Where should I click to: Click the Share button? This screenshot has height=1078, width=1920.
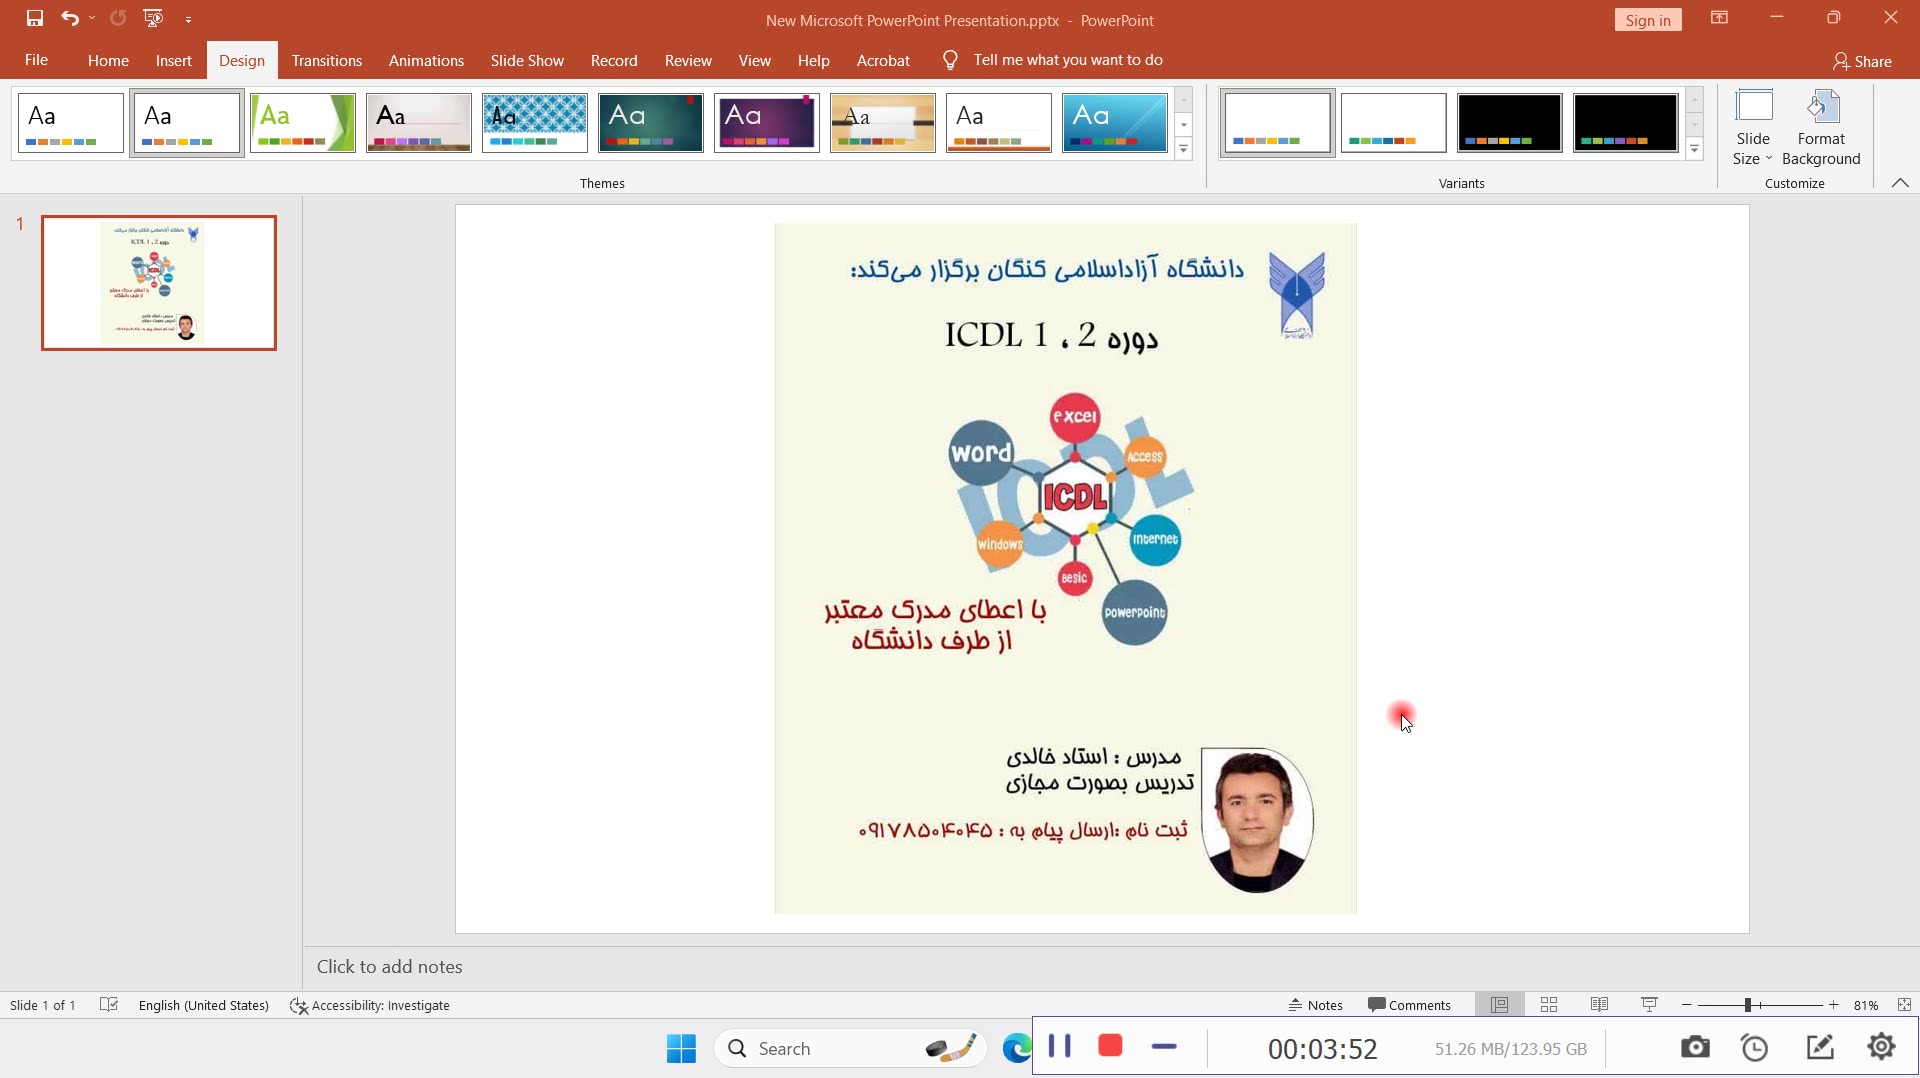point(1862,61)
